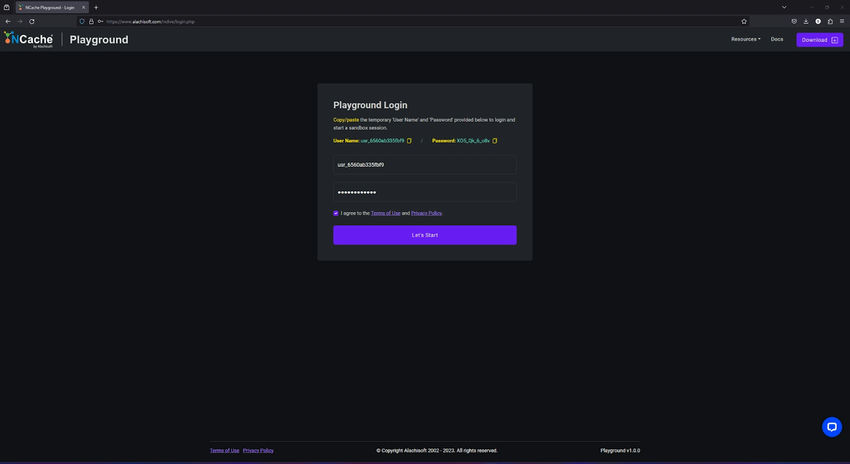This screenshot has width=850, height=464.
Task: Click the Alachisoft copyright notice in footer
Action: tap(437, 450)
